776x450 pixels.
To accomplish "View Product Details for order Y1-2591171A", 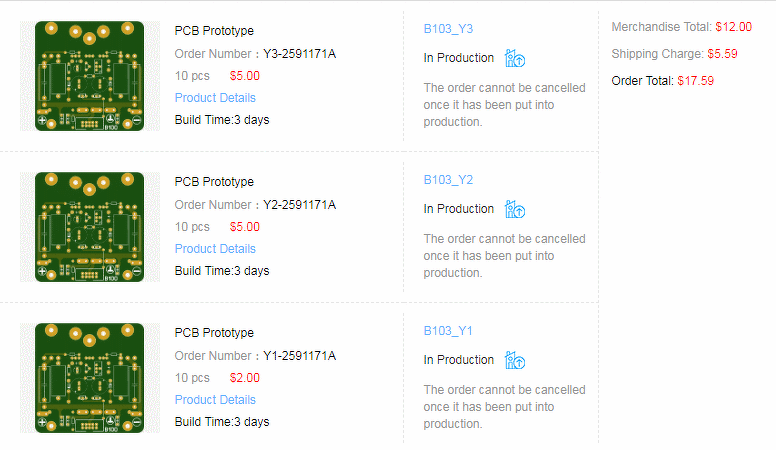I will click(x=215, y=400).
